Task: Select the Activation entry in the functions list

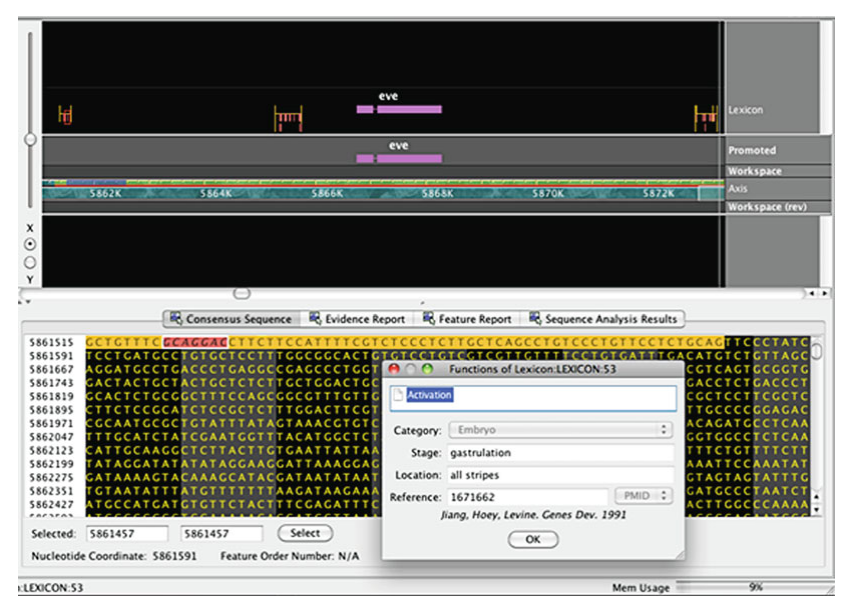Action: 430,395
